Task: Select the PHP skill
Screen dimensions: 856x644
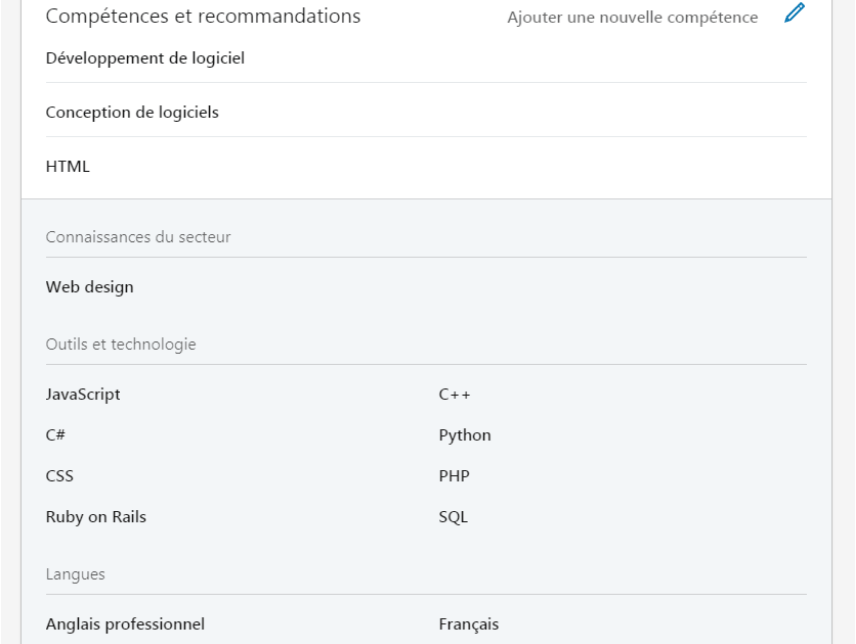Action: pyautogui.click(x=454, y=476)
